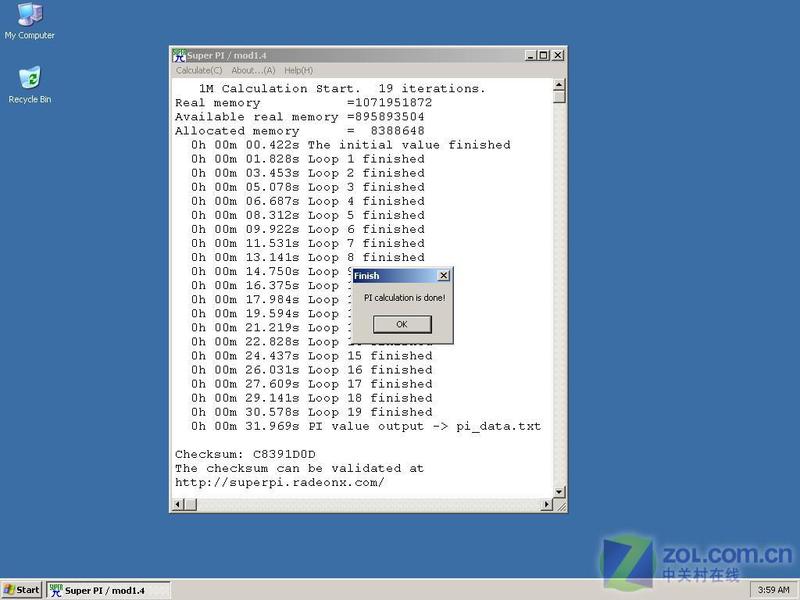Click the 'Loop 15 finished' line

pos(312,356)
